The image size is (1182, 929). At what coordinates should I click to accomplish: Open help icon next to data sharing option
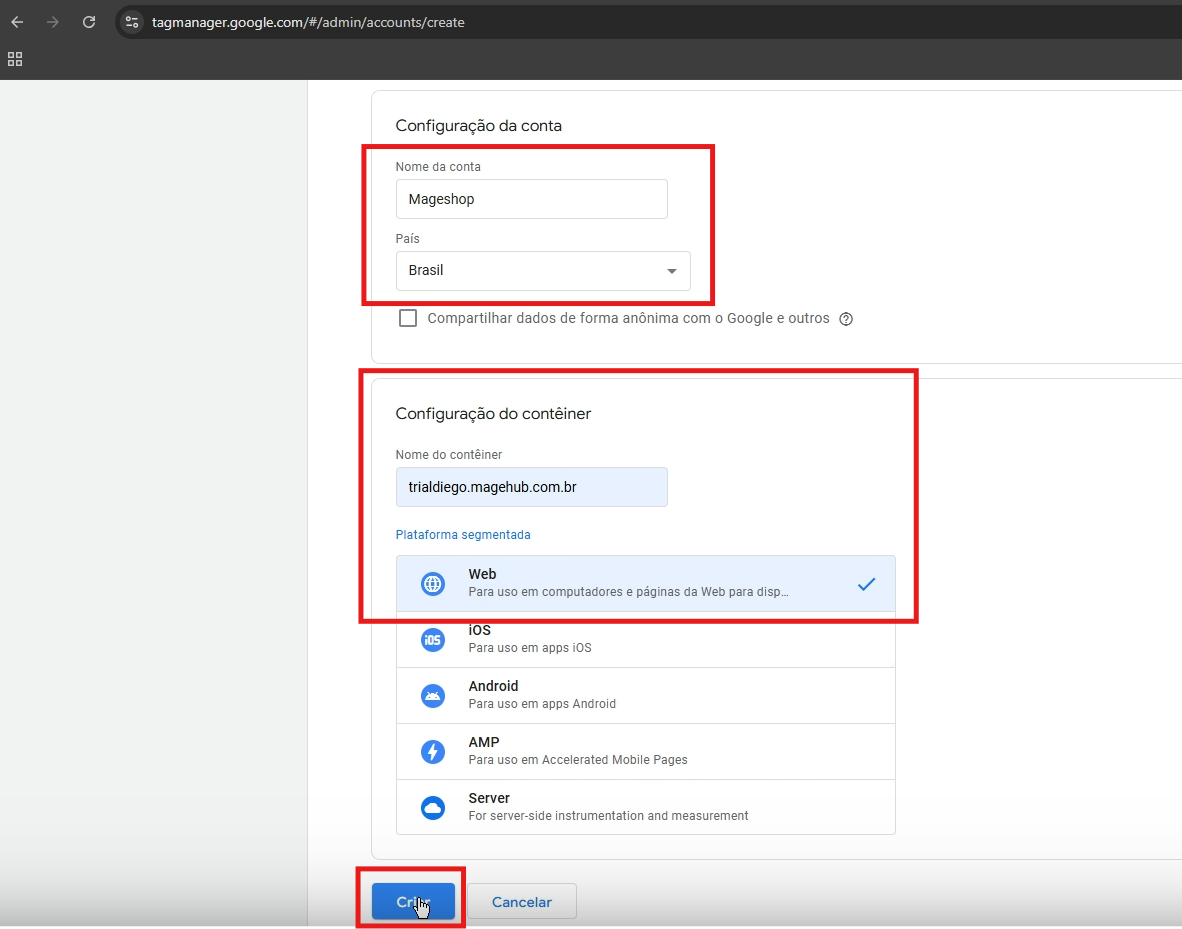pos(846,319)
